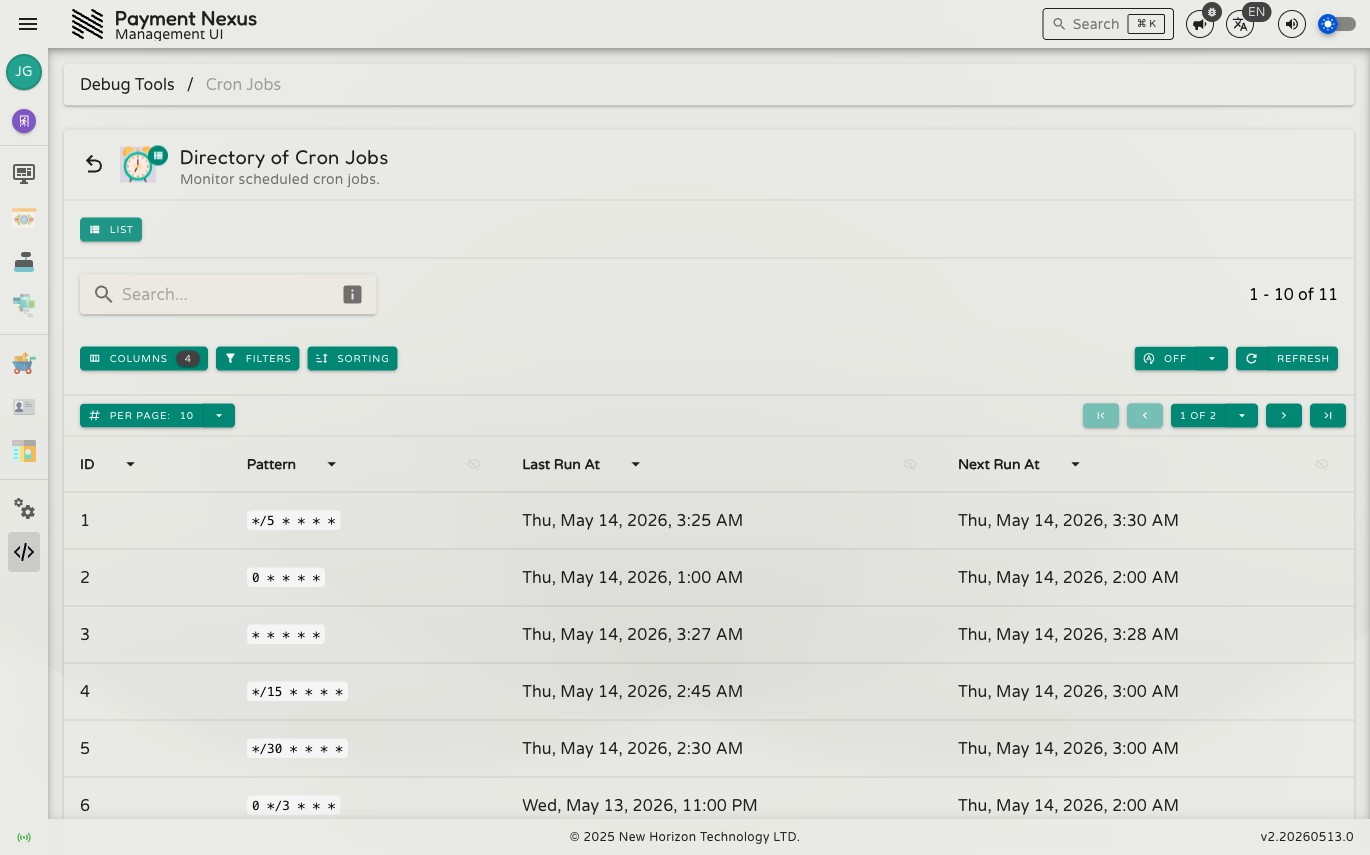The image size is (1370, 855).
Task: Open the COLUMNS selector button
Action: tap(144, 358)
